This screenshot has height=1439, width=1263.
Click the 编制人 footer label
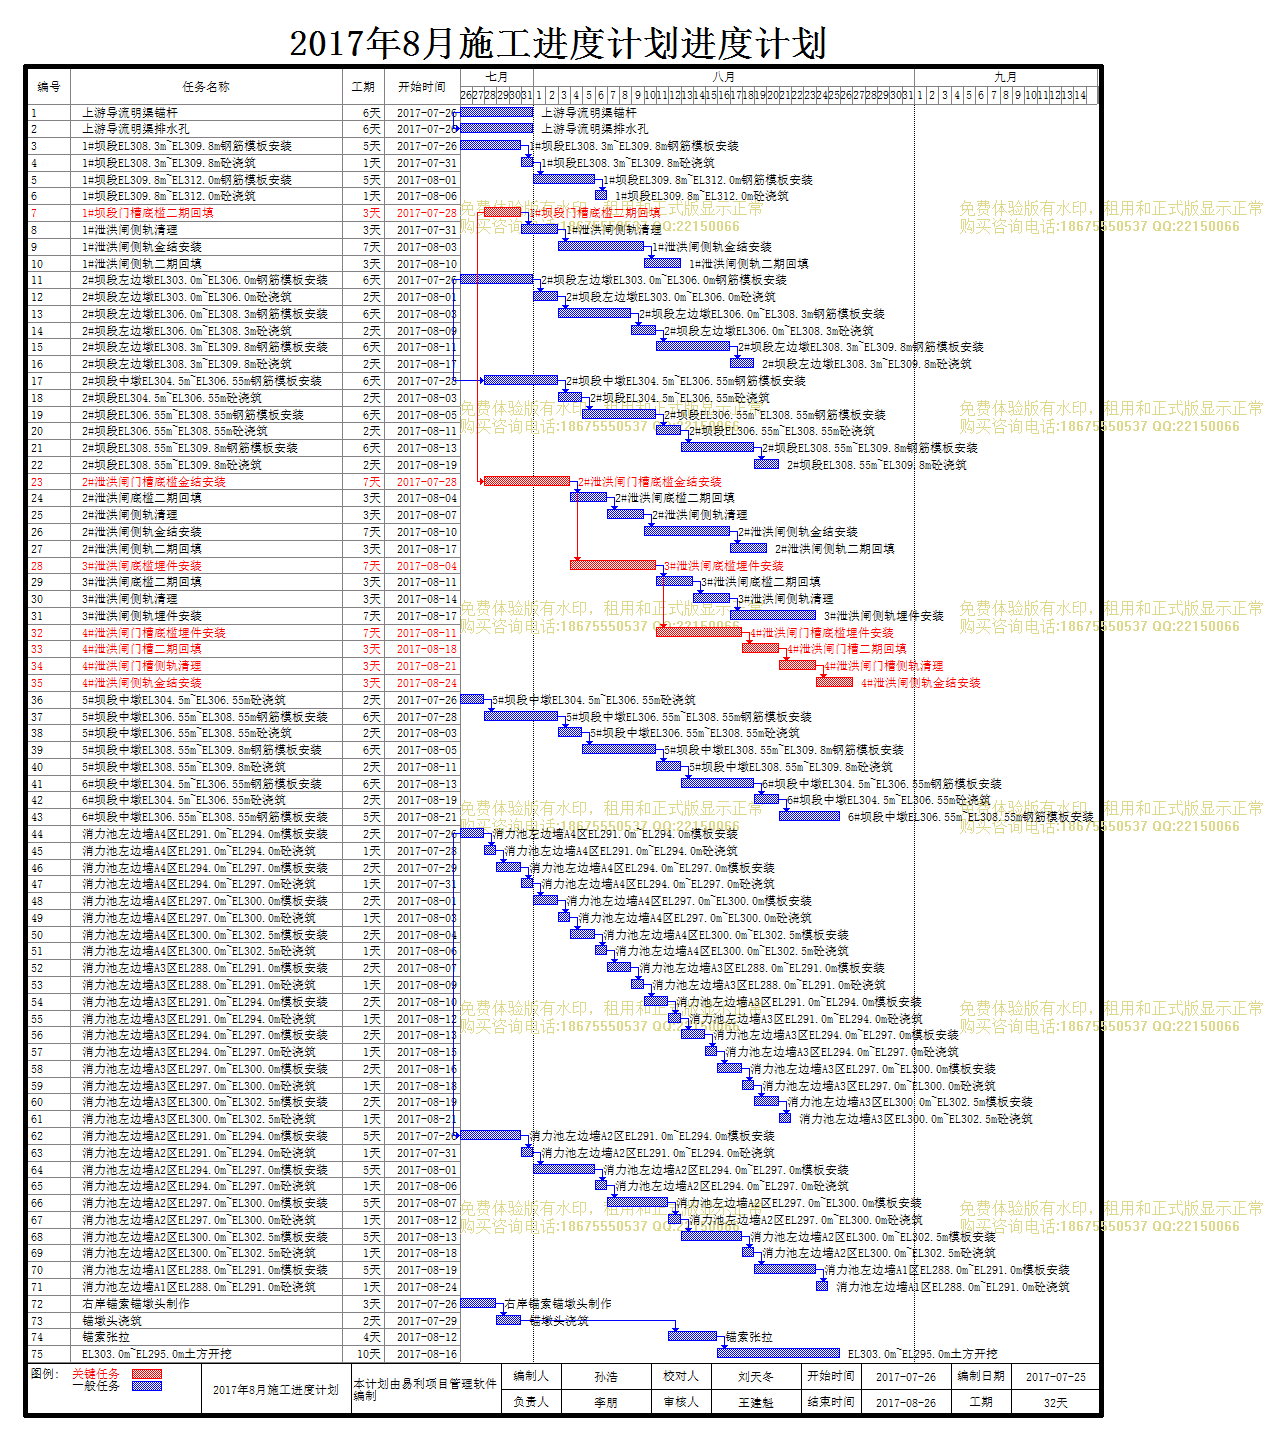[530, 1376]
